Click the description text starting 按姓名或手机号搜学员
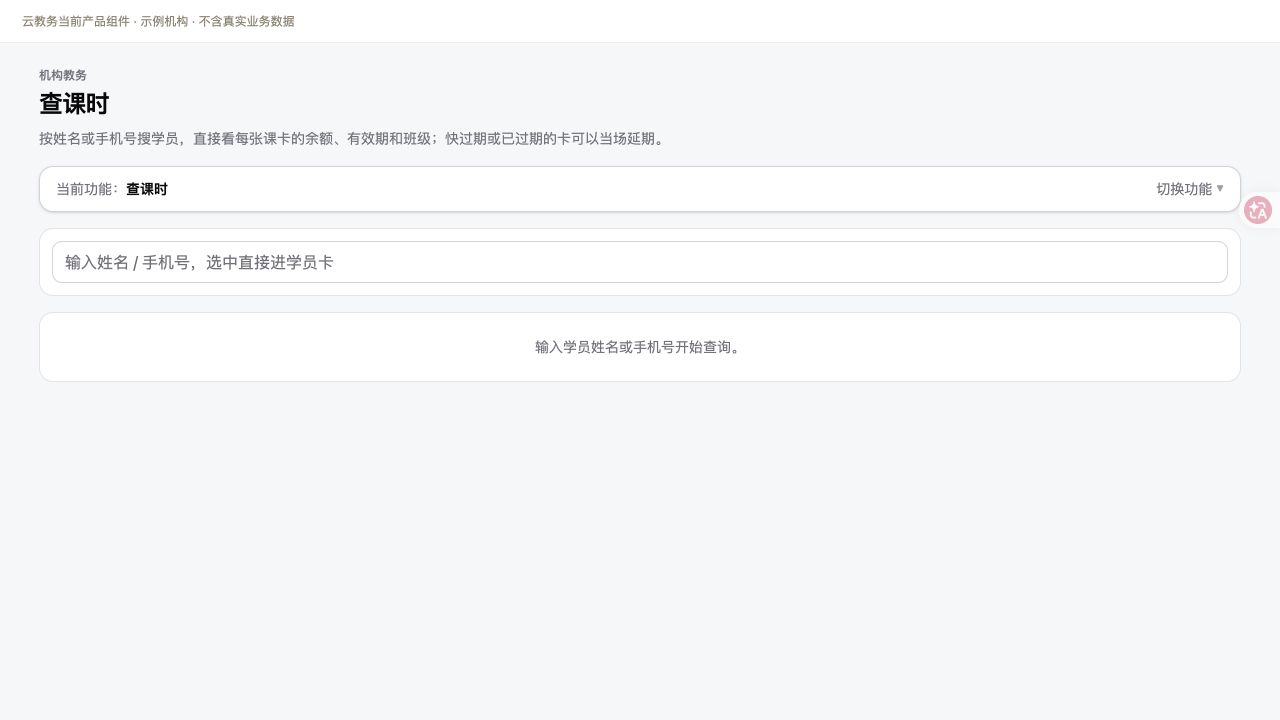Screen dimensions: 1280x720 coord(352,138)
